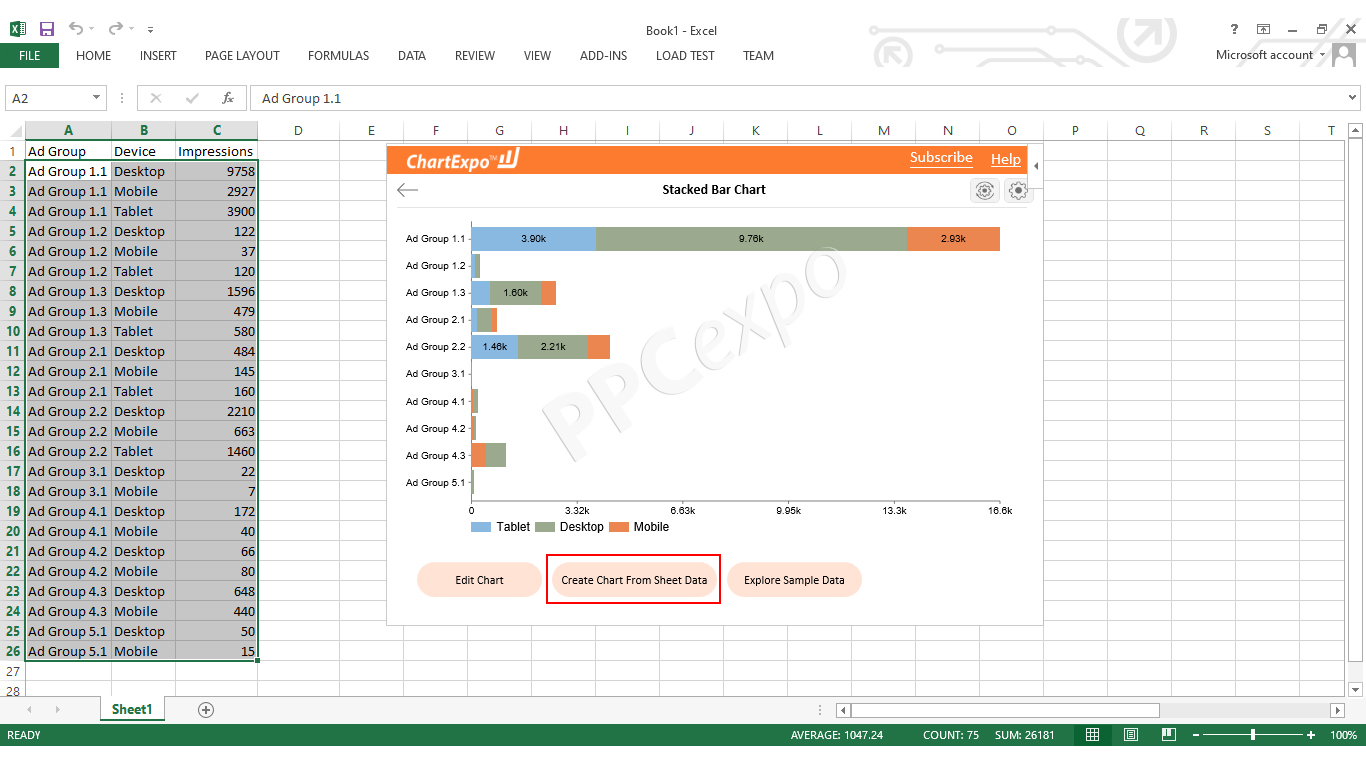The width and height of the screenshot is (1366, 764).
Task: Open Page Break Preview from the status bar
Action: 1168,734
